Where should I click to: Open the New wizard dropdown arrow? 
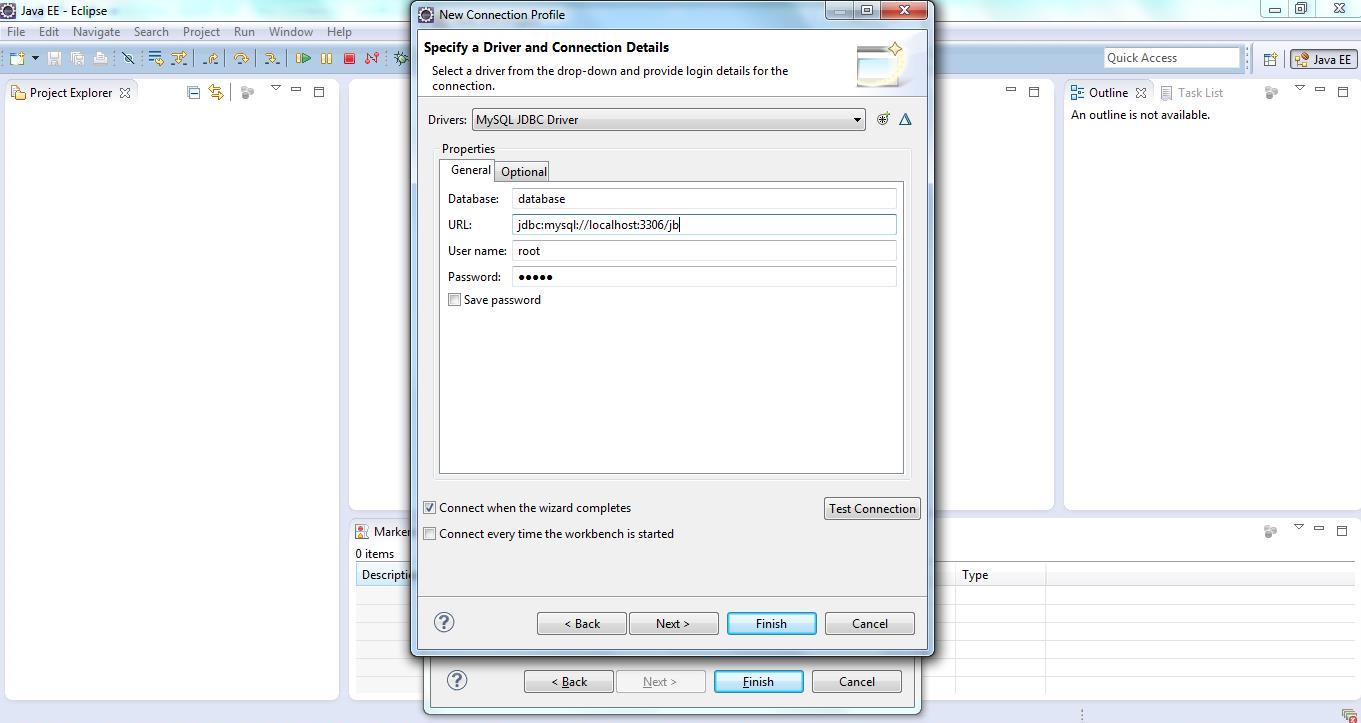(x=35, y=58)
